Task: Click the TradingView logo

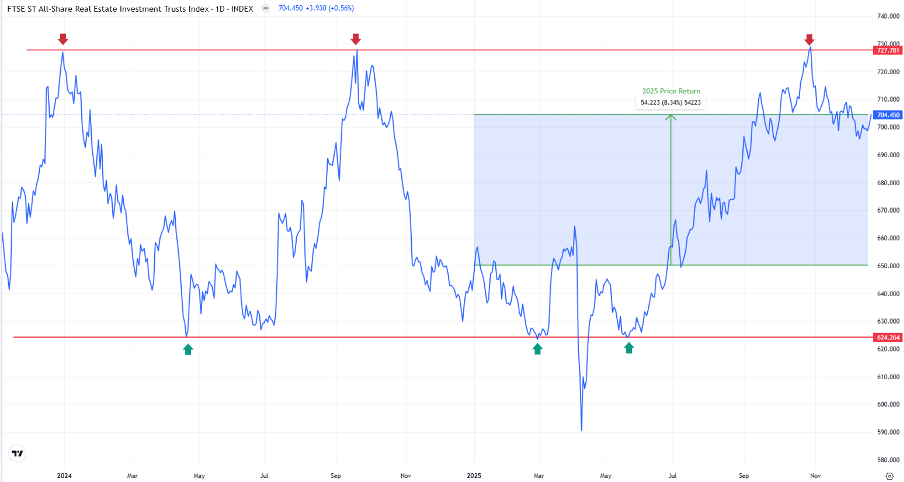Action: click(x=18, y=453)
